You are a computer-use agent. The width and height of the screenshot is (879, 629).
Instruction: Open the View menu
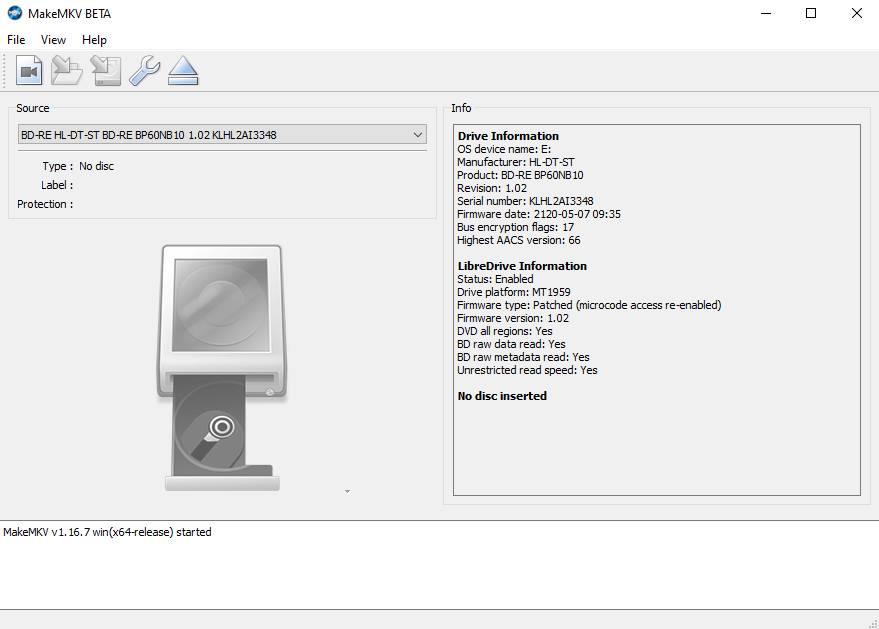pyautogui.click(x=53, y=40)
